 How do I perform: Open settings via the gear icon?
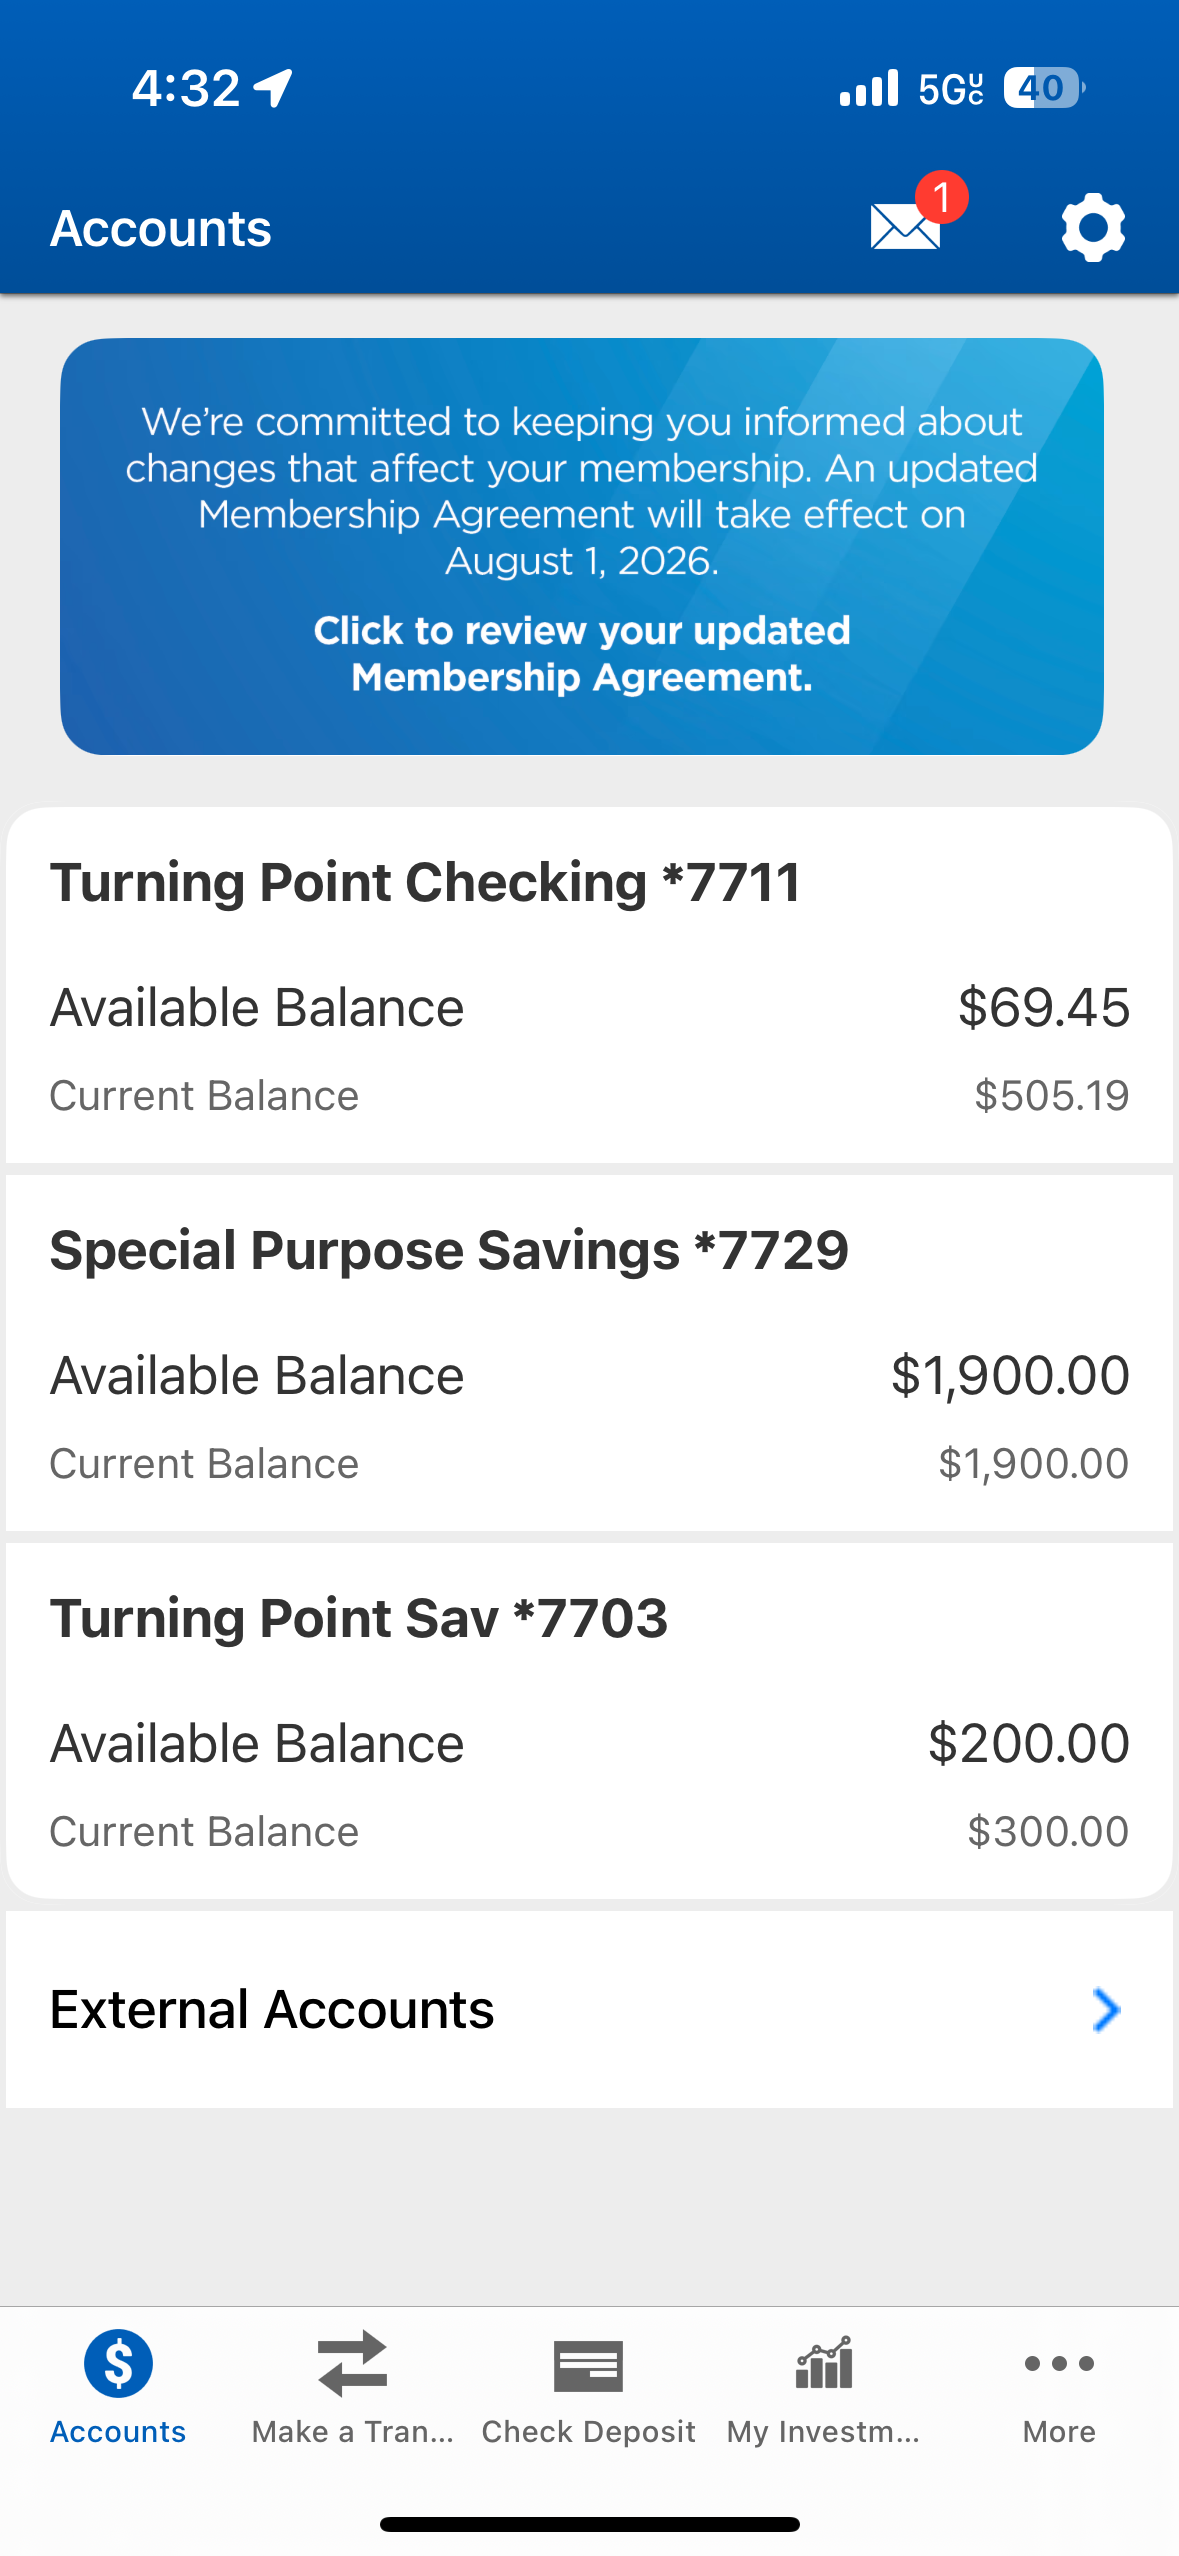pyautogui.click(x=1093, y=228)
